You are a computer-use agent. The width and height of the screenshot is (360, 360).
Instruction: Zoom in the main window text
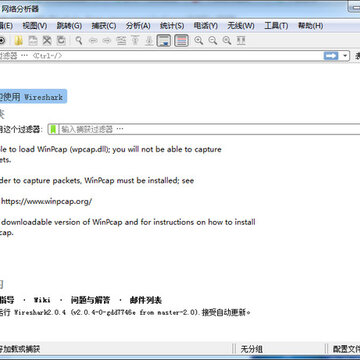199,41
